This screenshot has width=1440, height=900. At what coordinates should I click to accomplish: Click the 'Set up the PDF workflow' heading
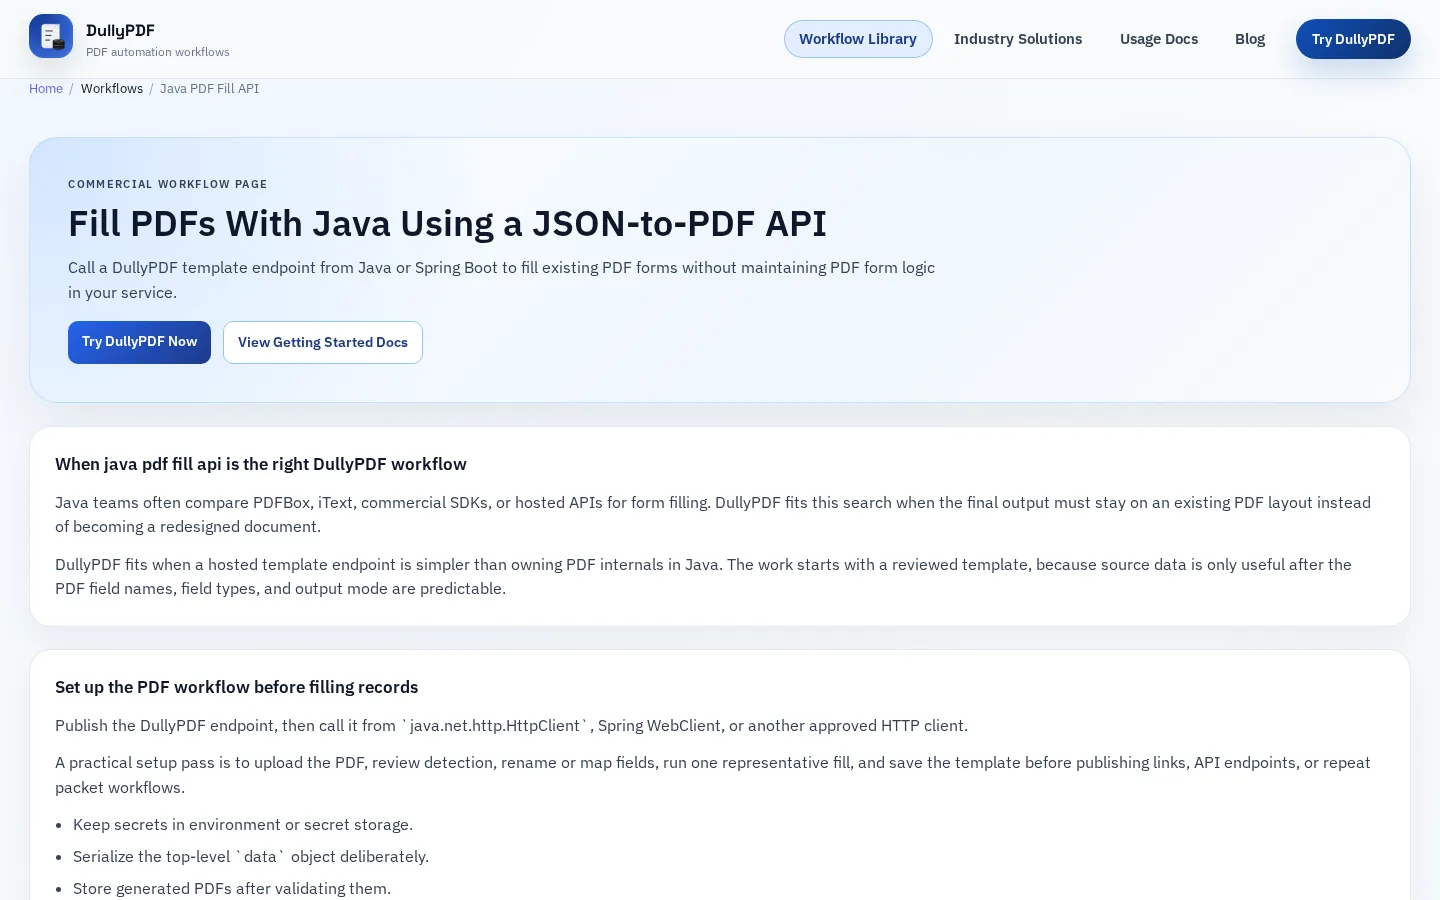coord(237,687)
